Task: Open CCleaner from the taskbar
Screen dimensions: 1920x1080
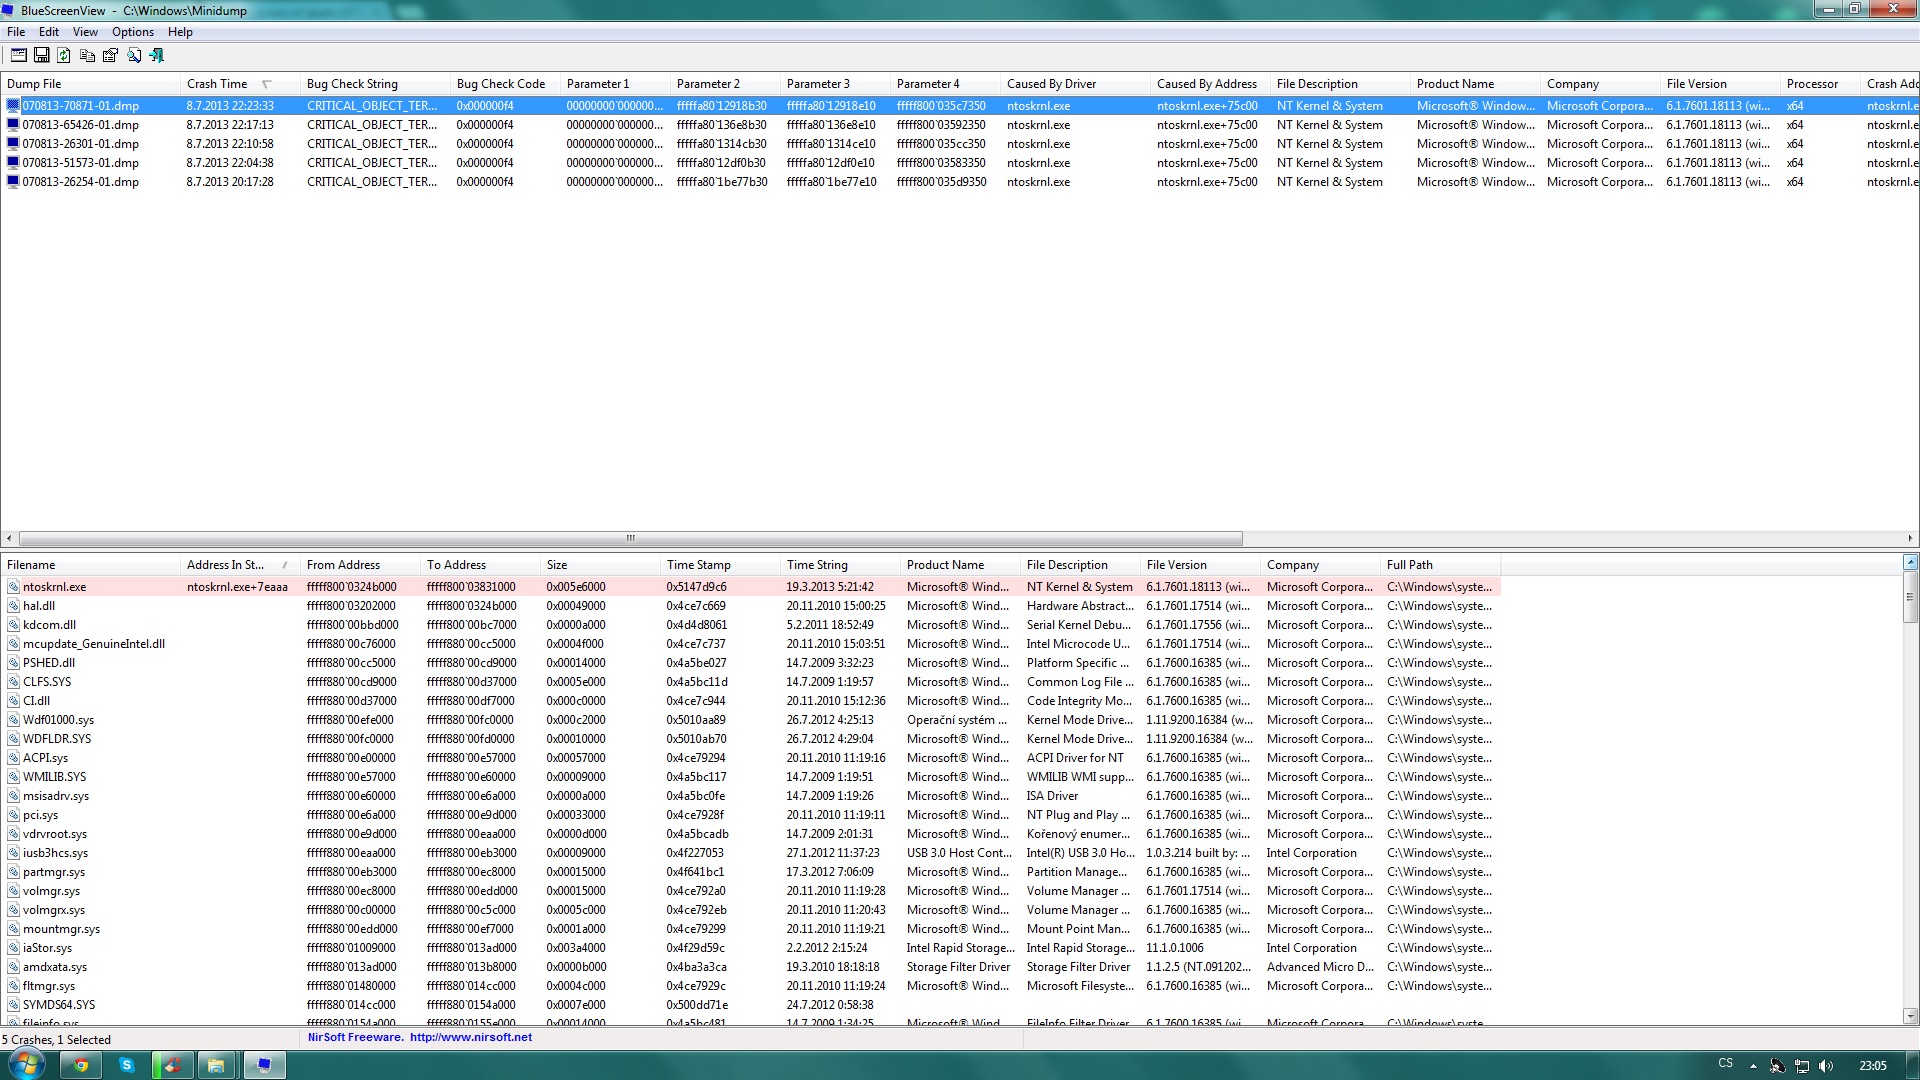Action: coord(172,1065)
